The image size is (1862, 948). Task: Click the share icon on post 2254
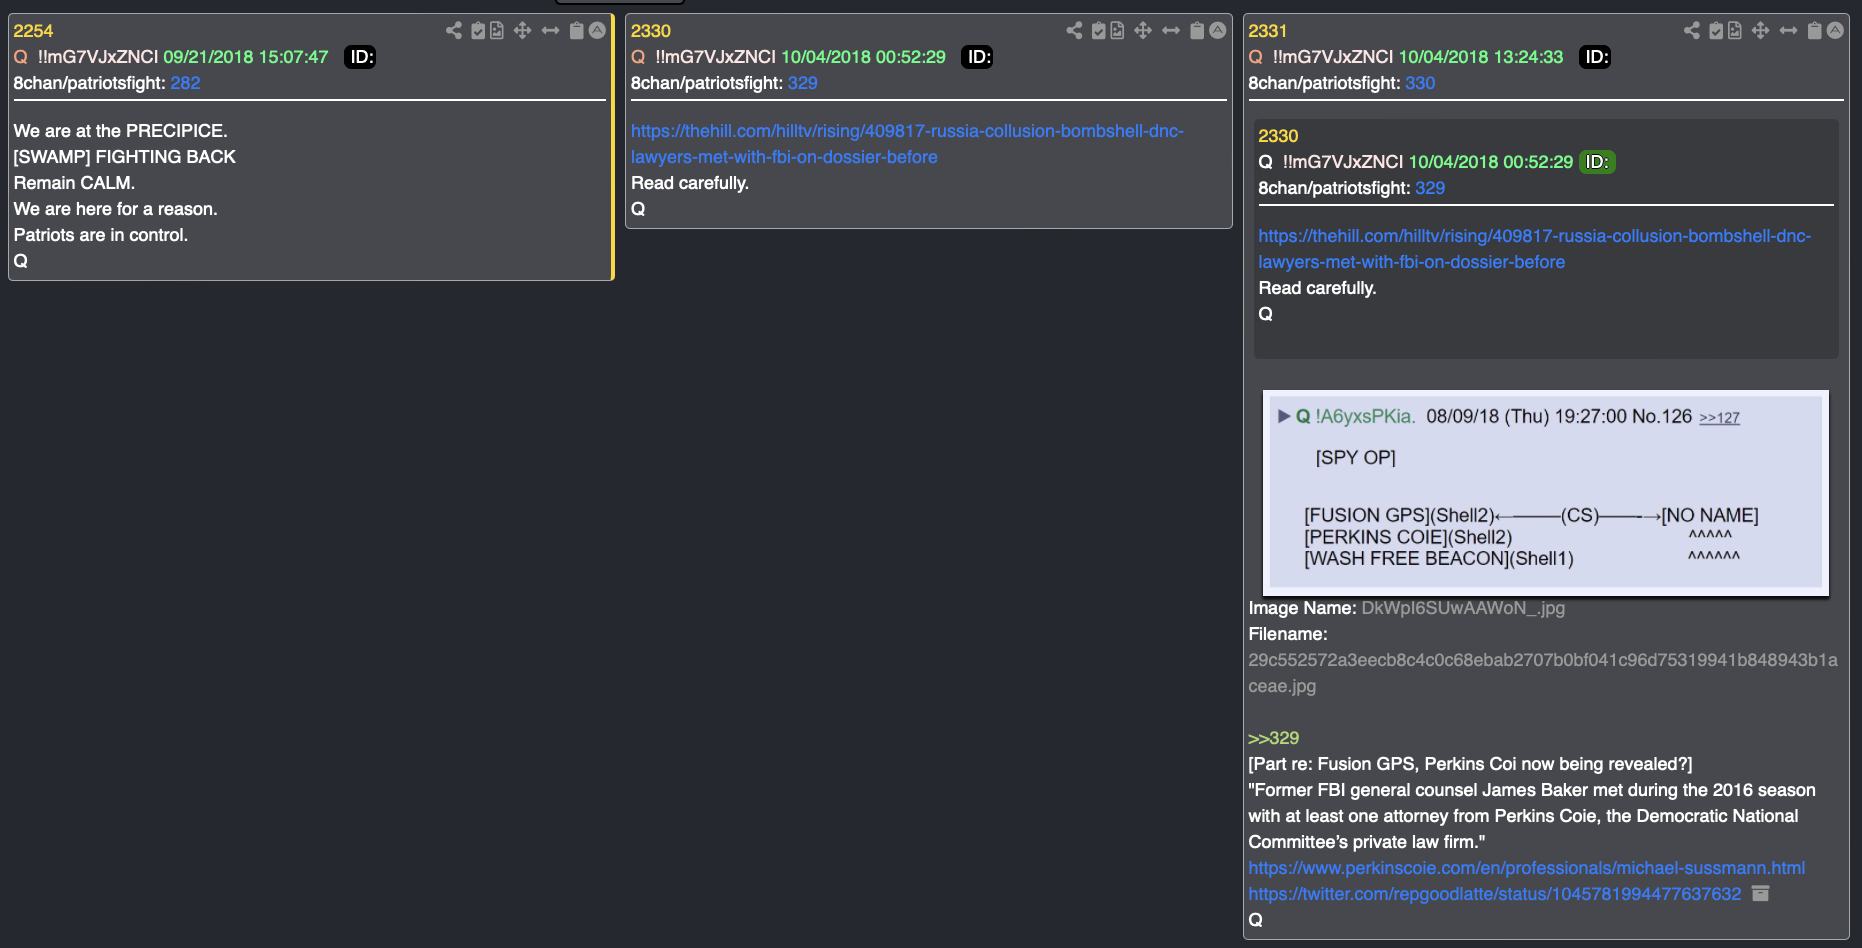pos(454,30)
